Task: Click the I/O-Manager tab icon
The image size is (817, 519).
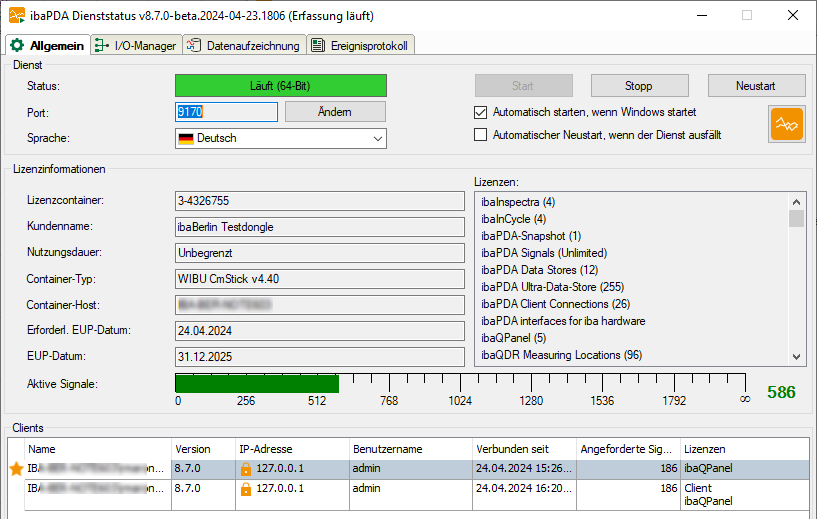Action: point(102,45)
